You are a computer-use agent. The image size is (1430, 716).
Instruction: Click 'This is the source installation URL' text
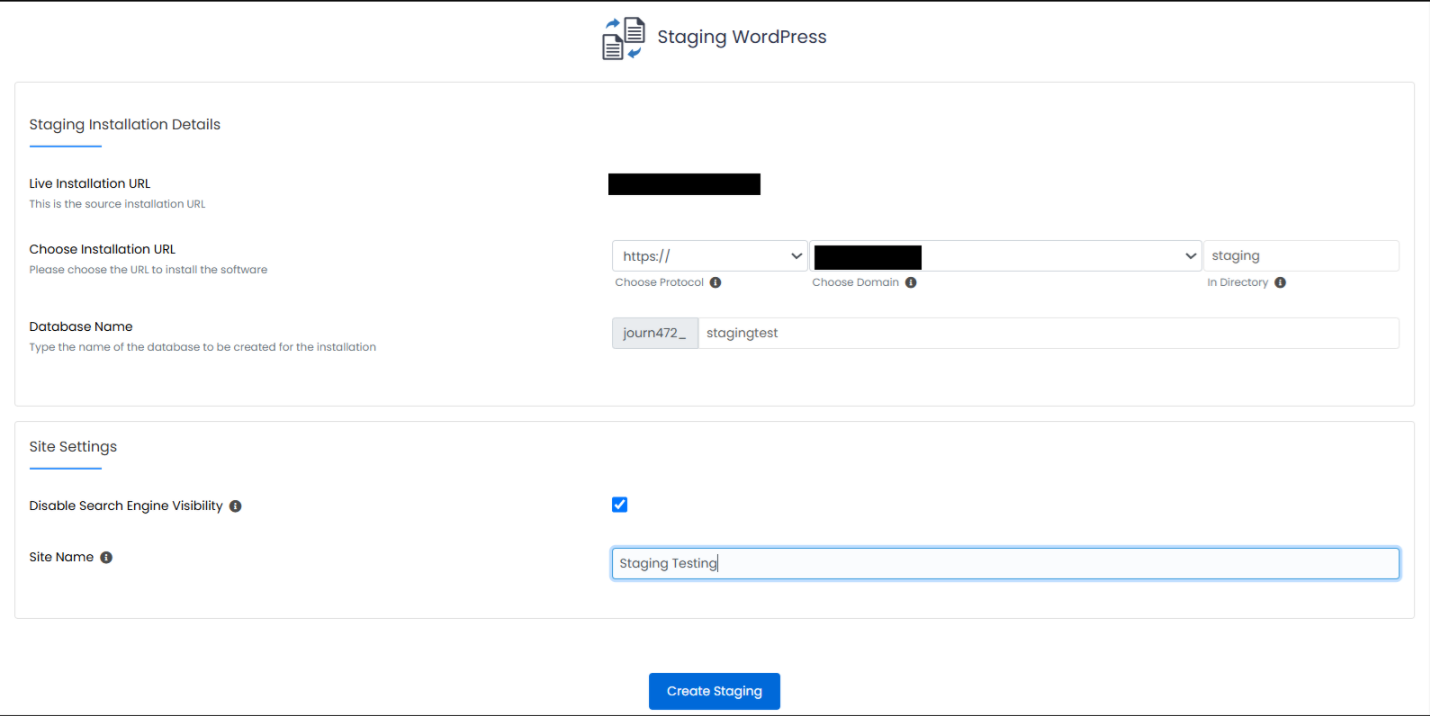117,204
